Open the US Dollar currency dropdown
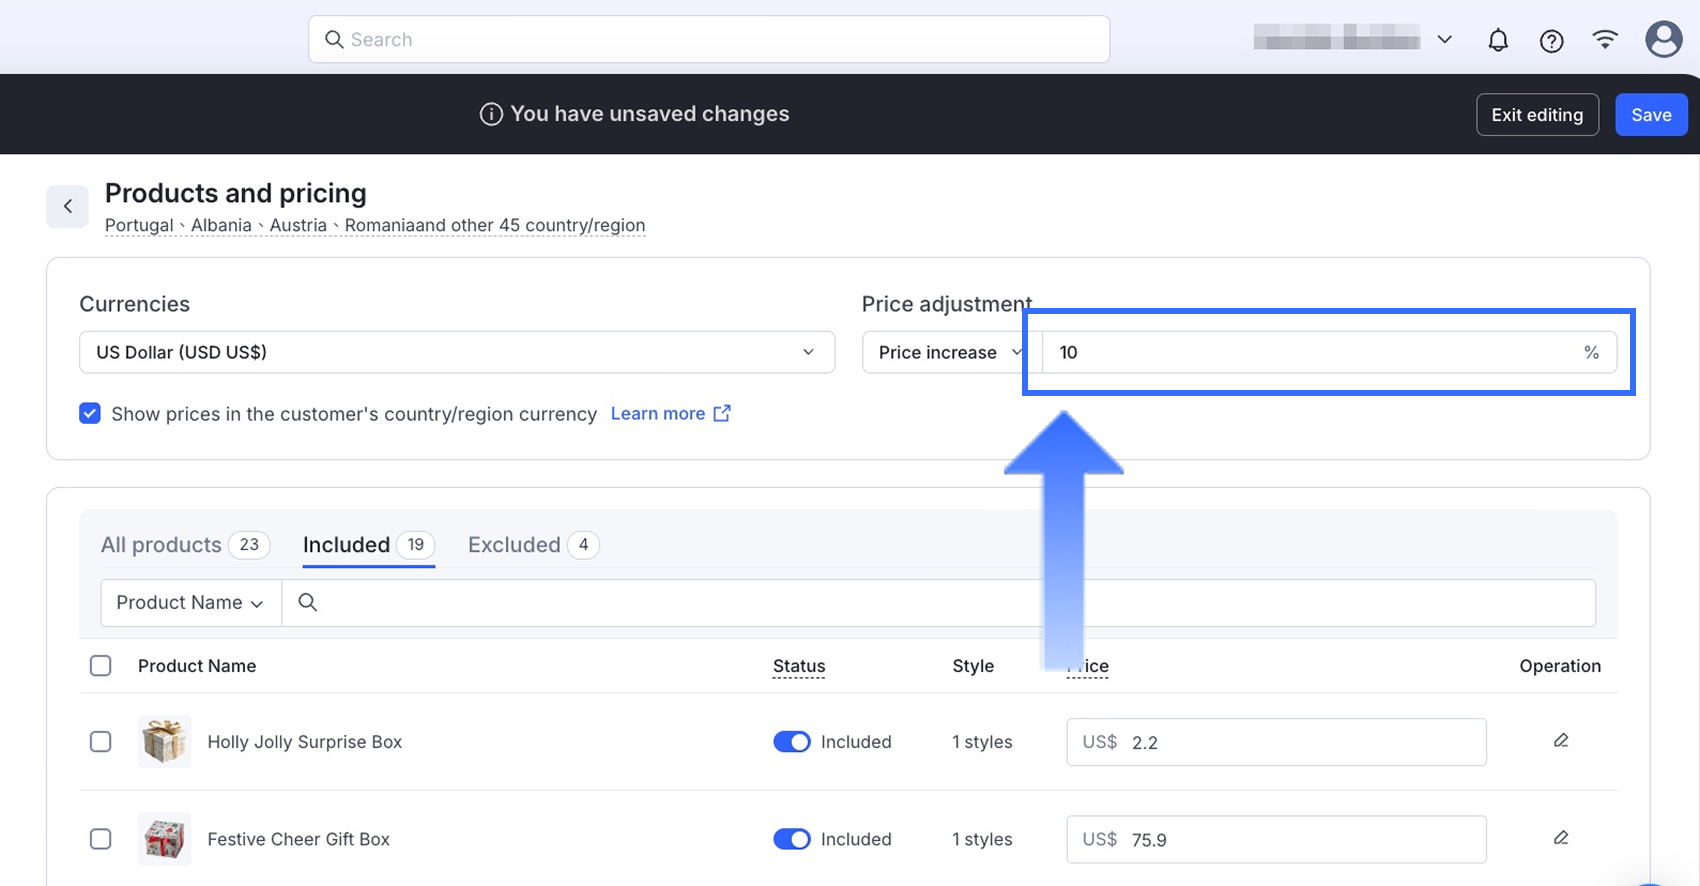 click(456, 352)
